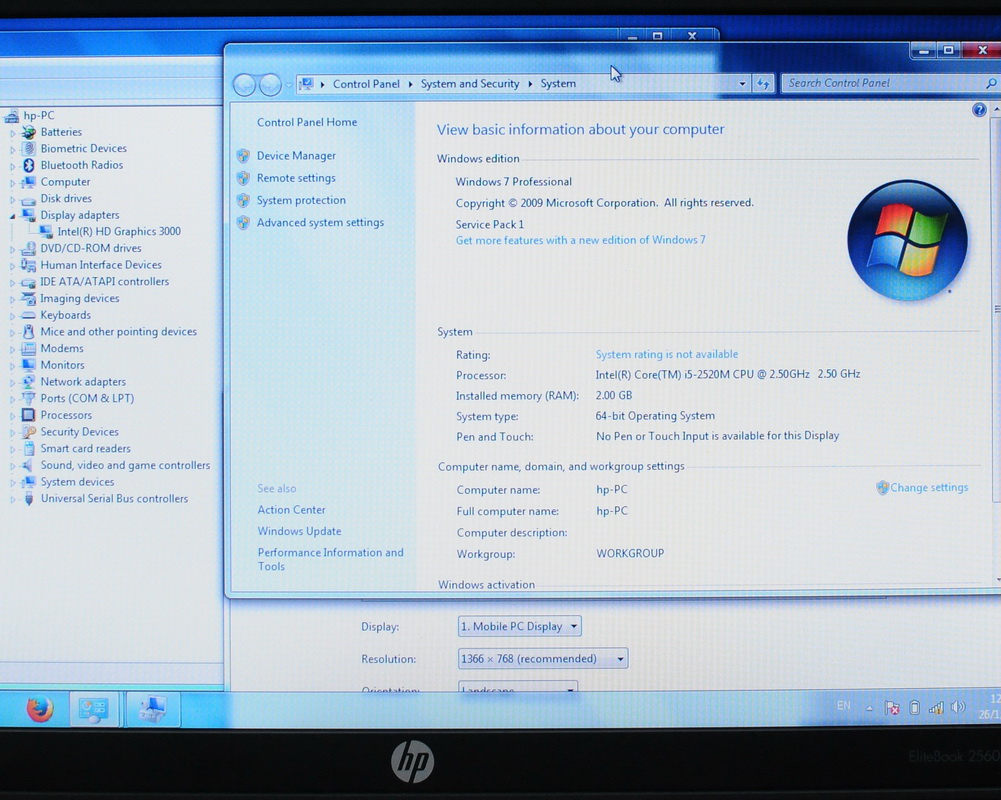
Task: Click the network signal tray icon
Action: [936, 707]
